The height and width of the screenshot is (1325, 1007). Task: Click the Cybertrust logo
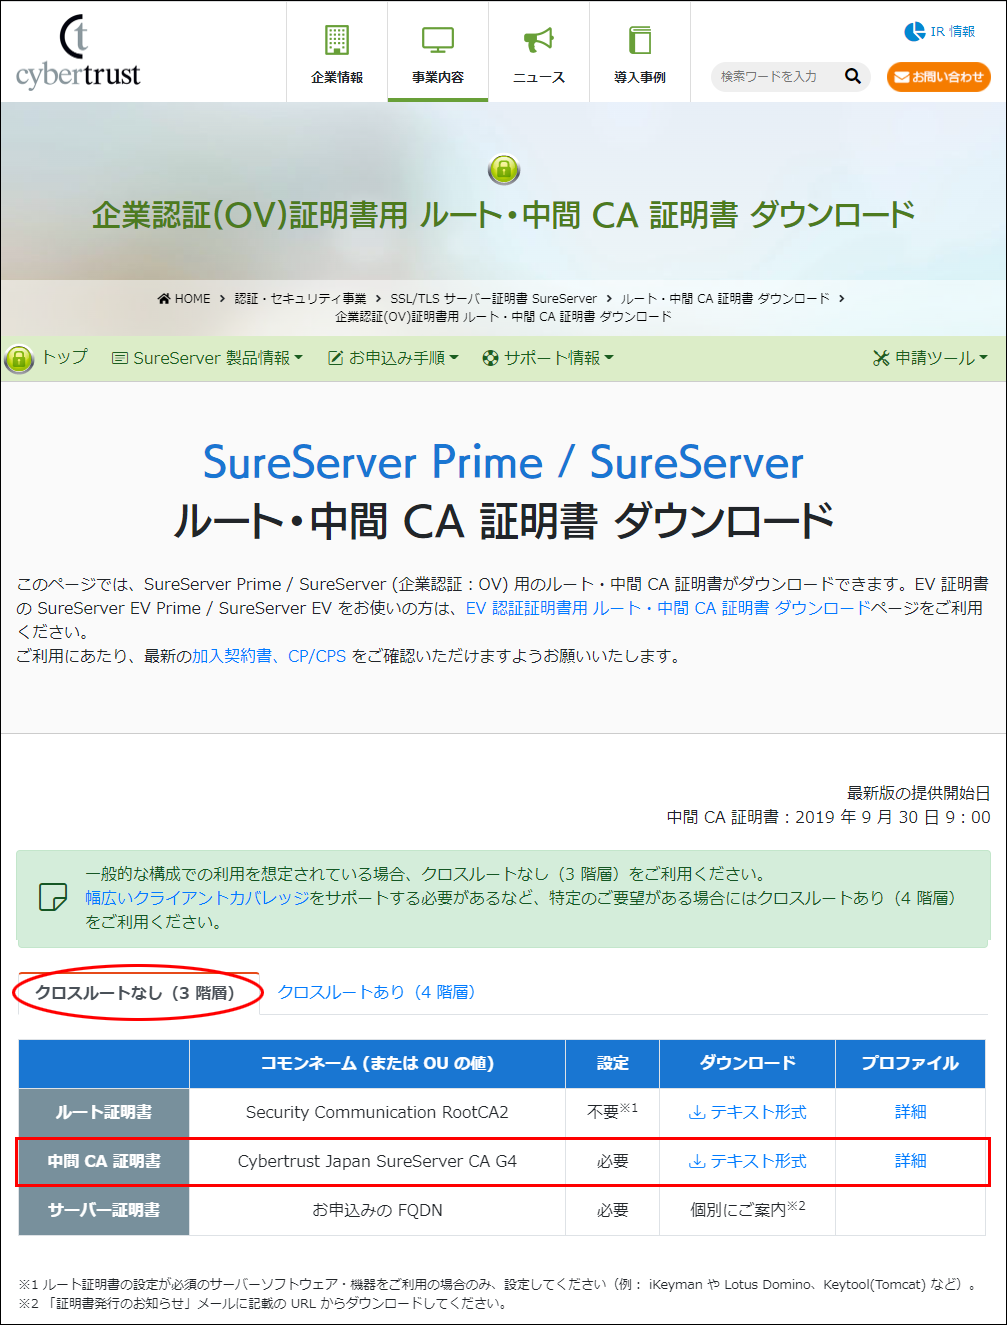(78, 52)
